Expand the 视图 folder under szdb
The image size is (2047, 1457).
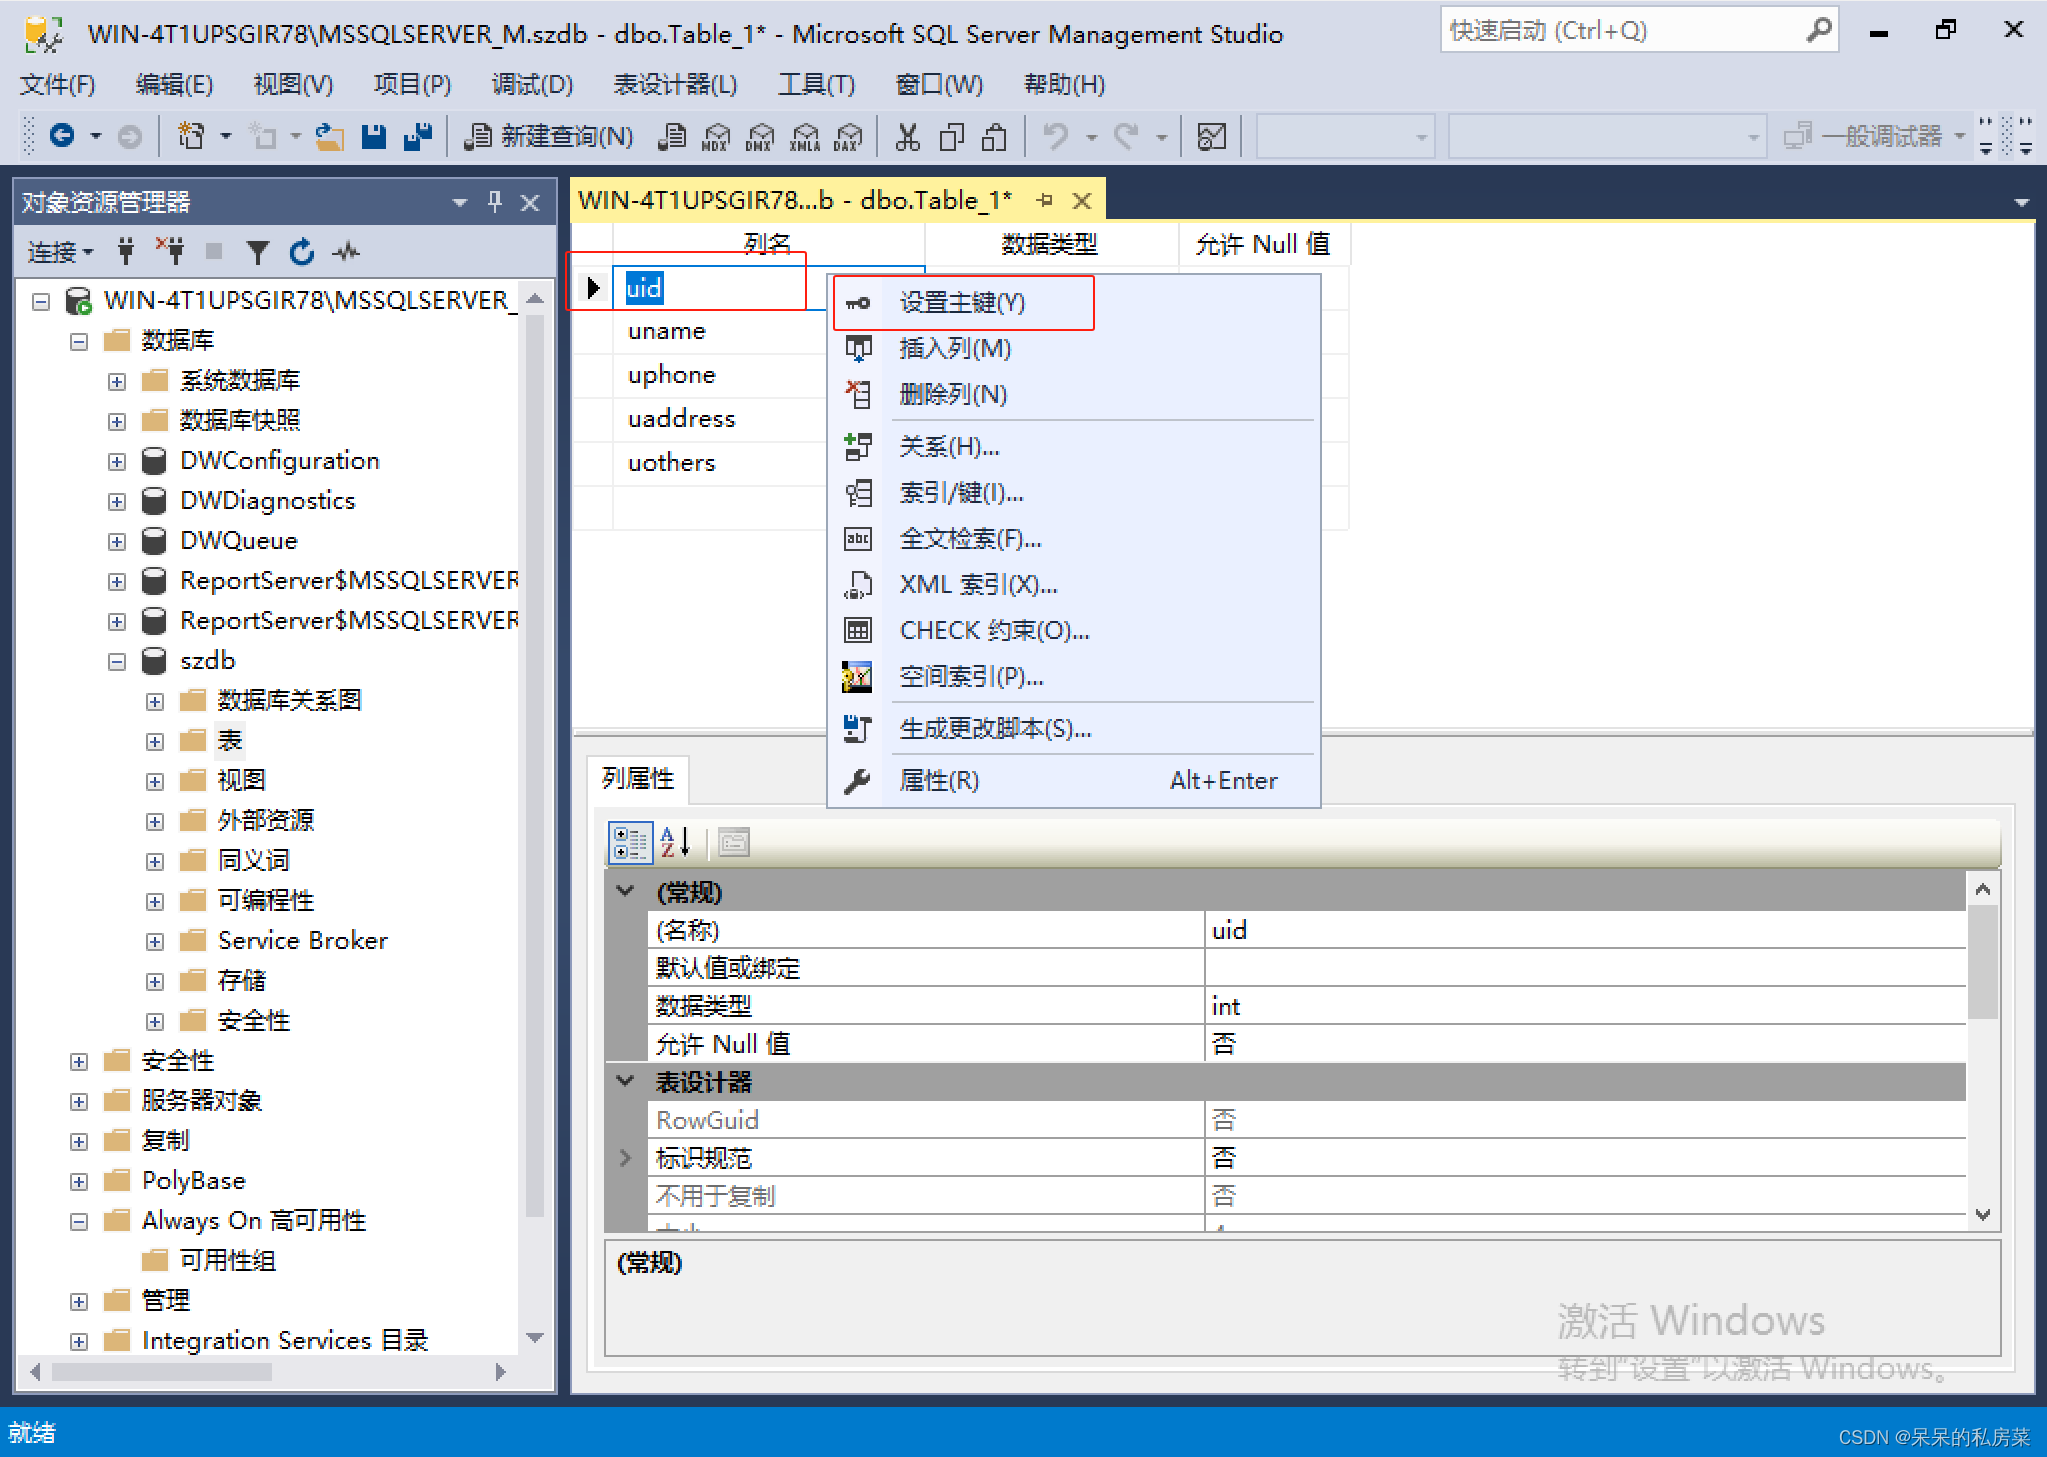coord(155,781)
